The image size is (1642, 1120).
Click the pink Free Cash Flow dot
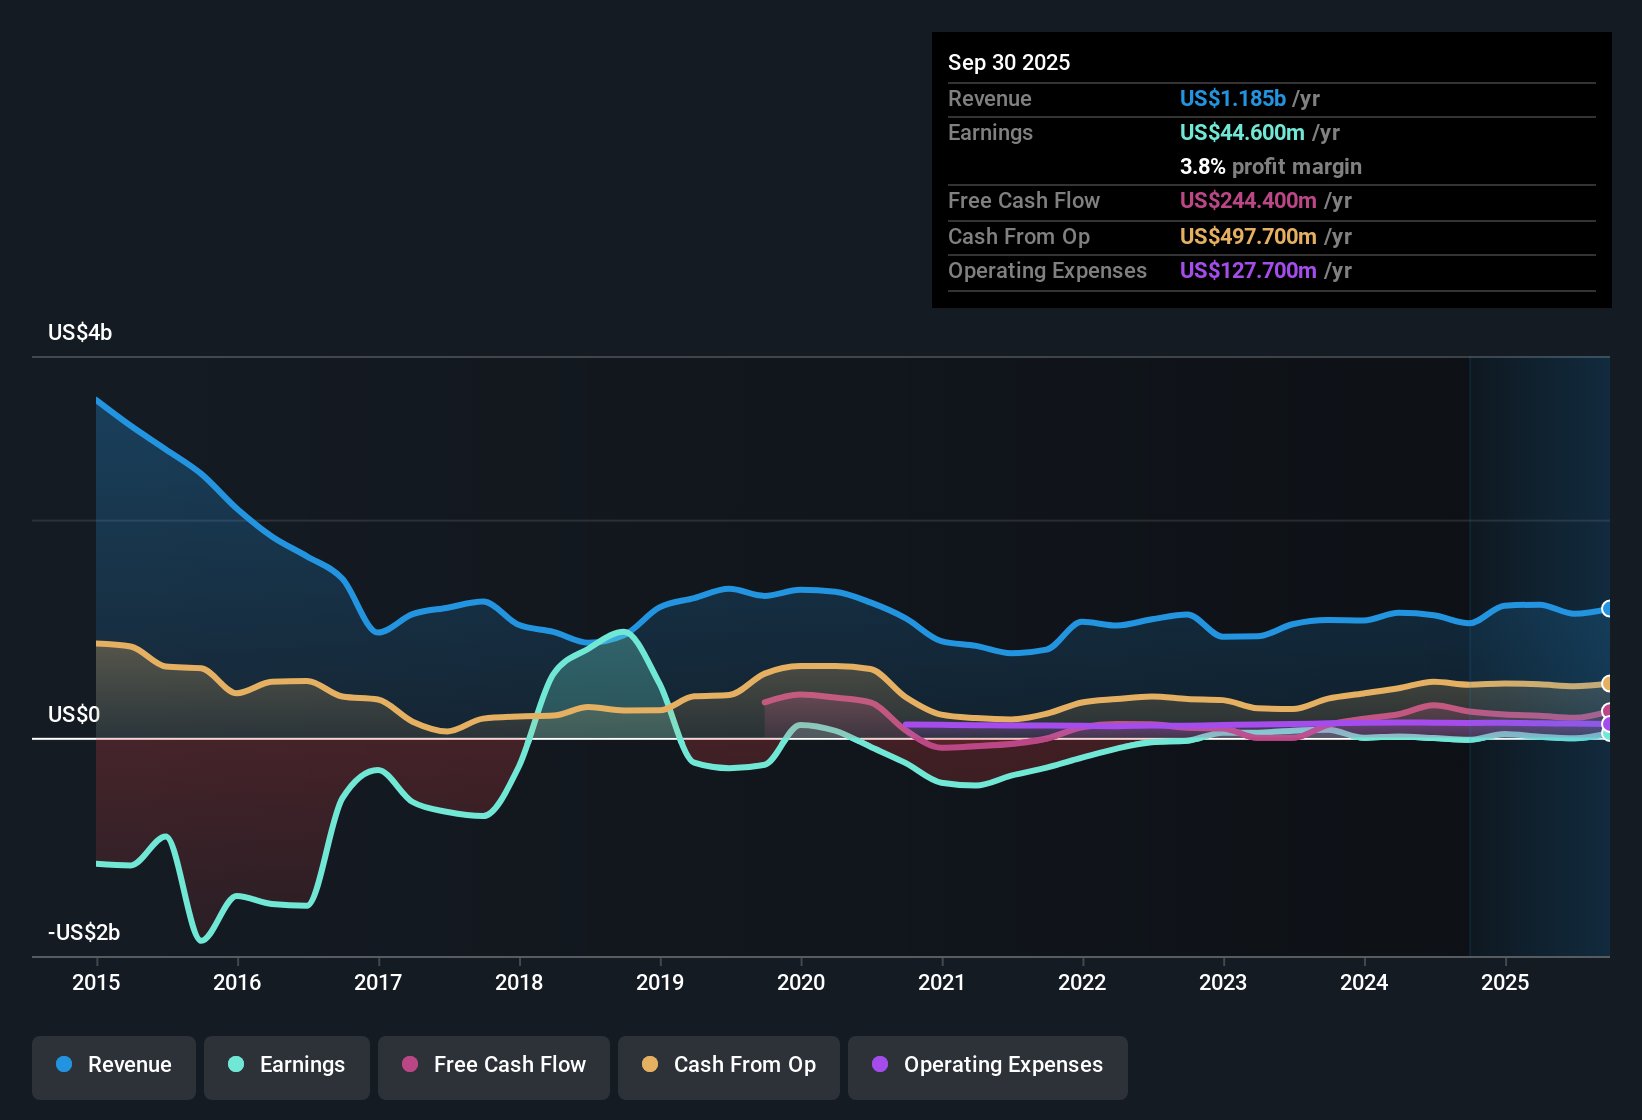(408, 1065)
